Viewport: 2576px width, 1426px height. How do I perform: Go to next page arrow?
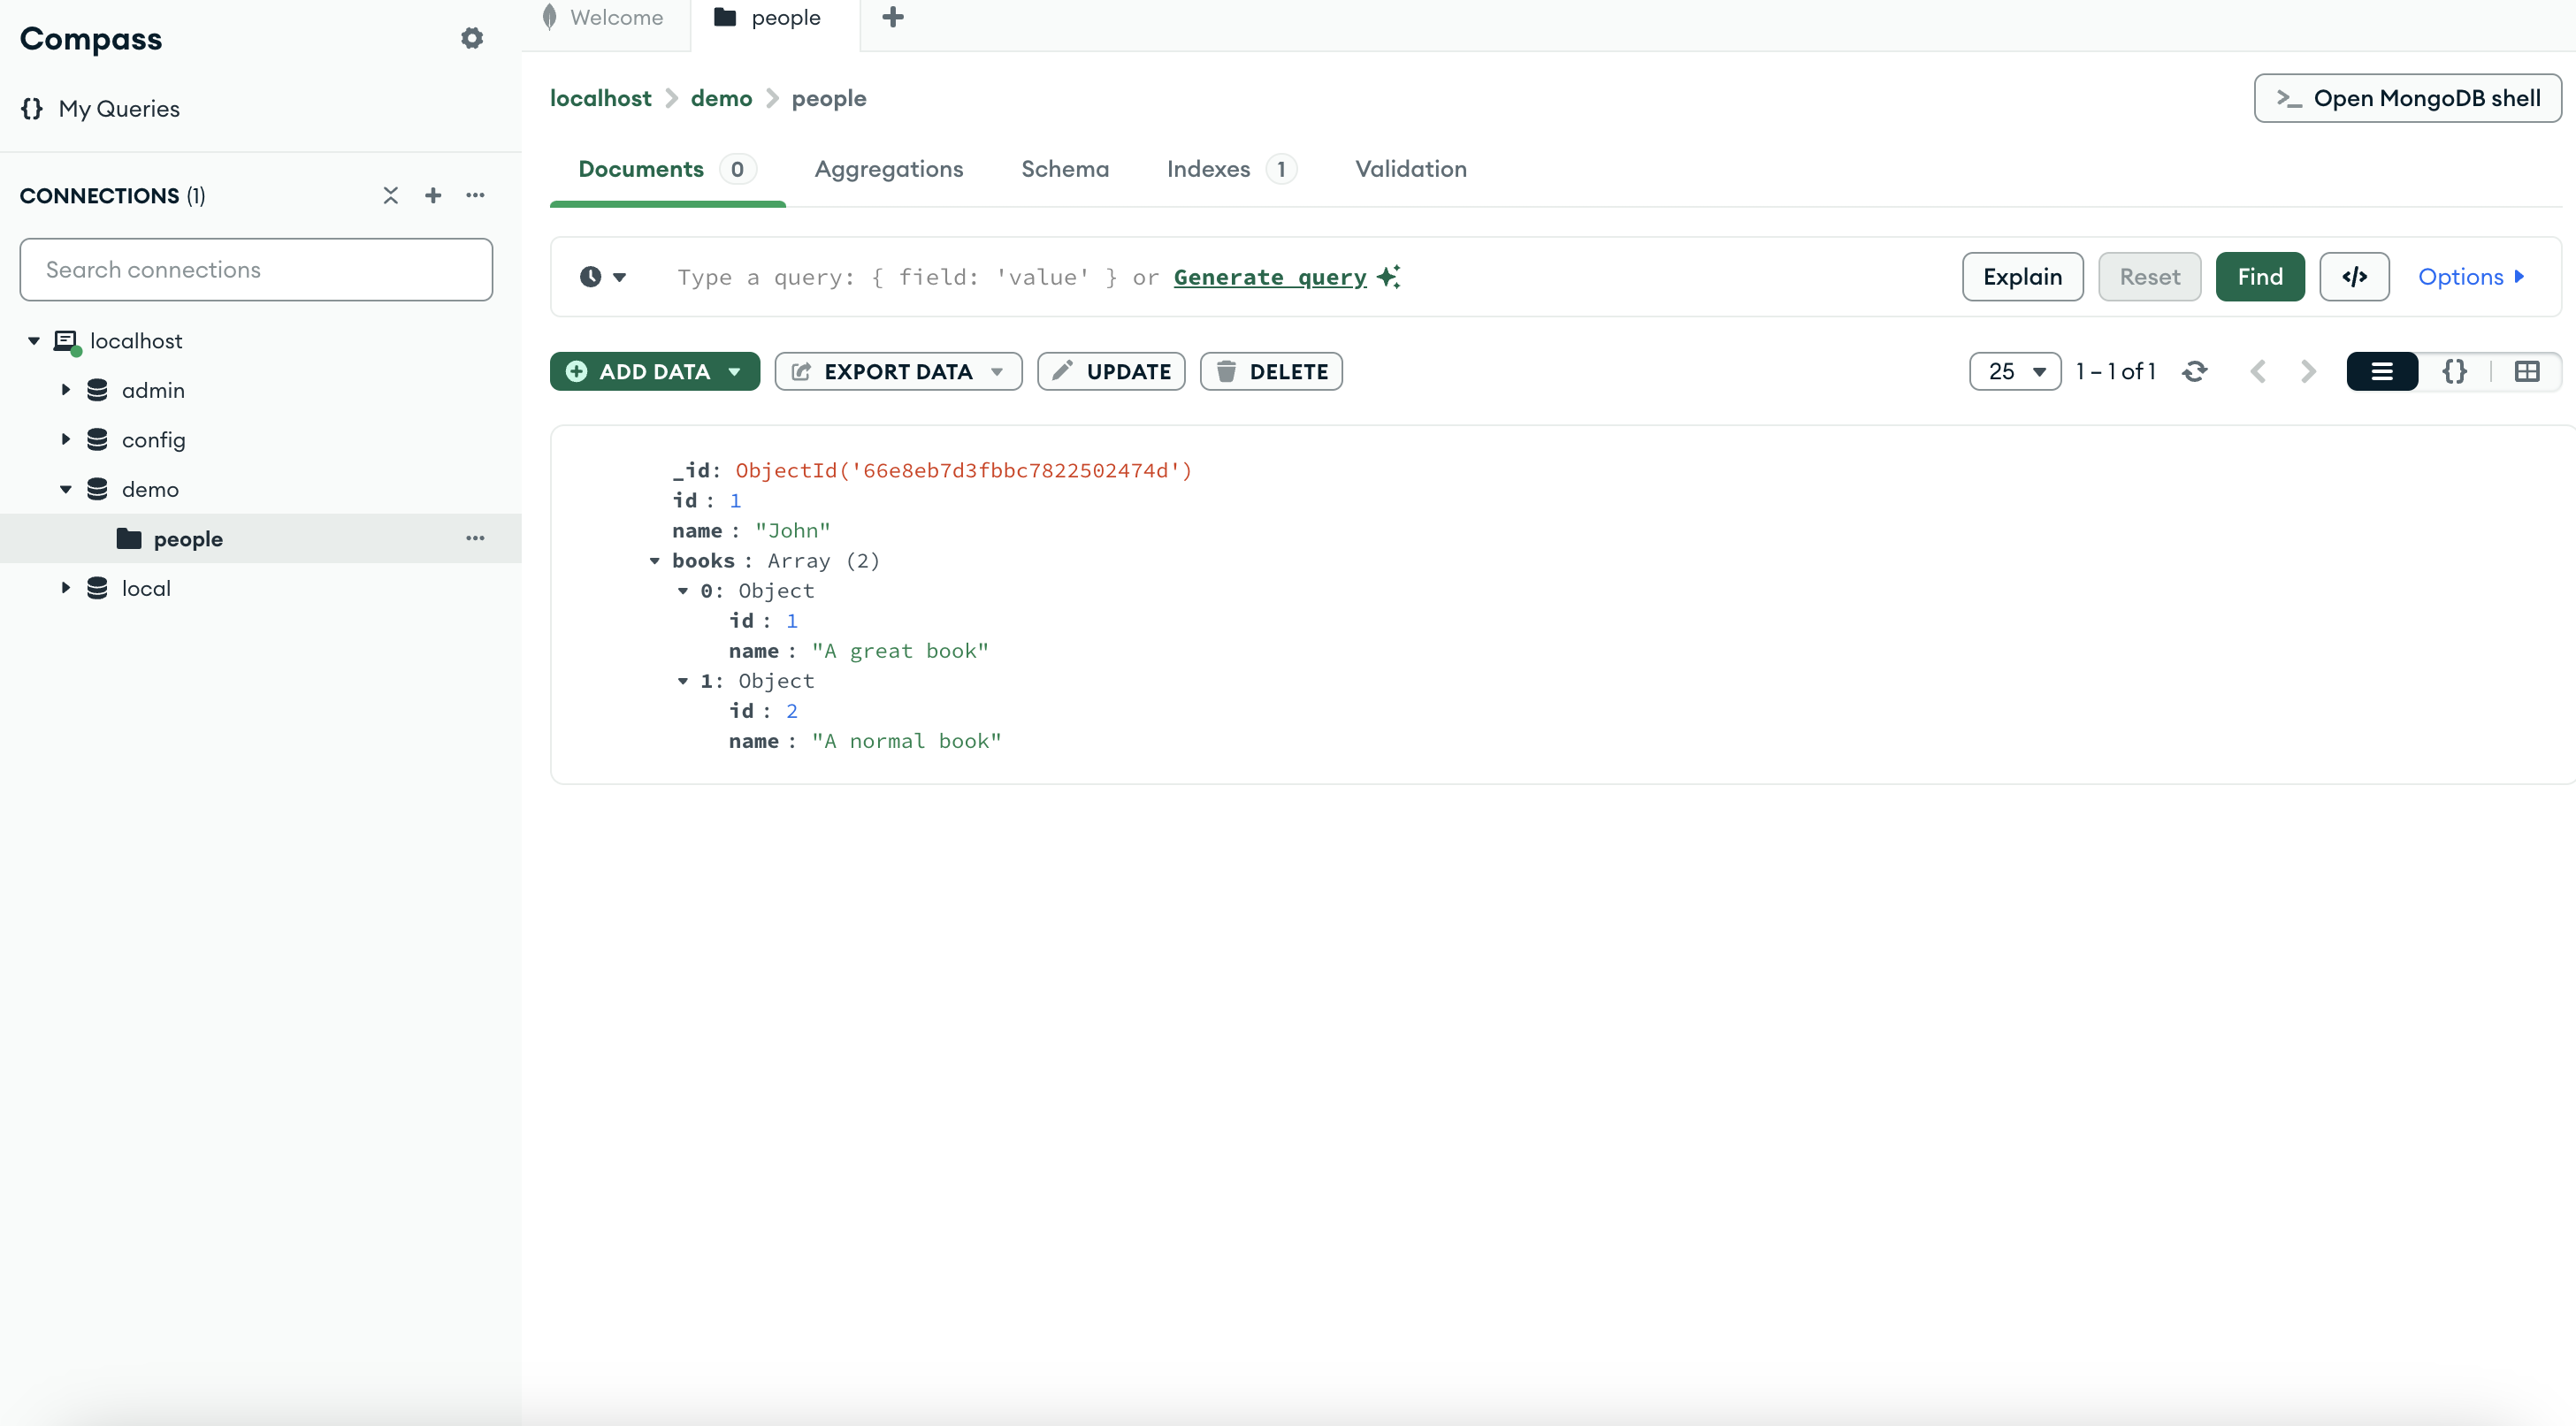pyautogui.click(x=2308, y=372)
